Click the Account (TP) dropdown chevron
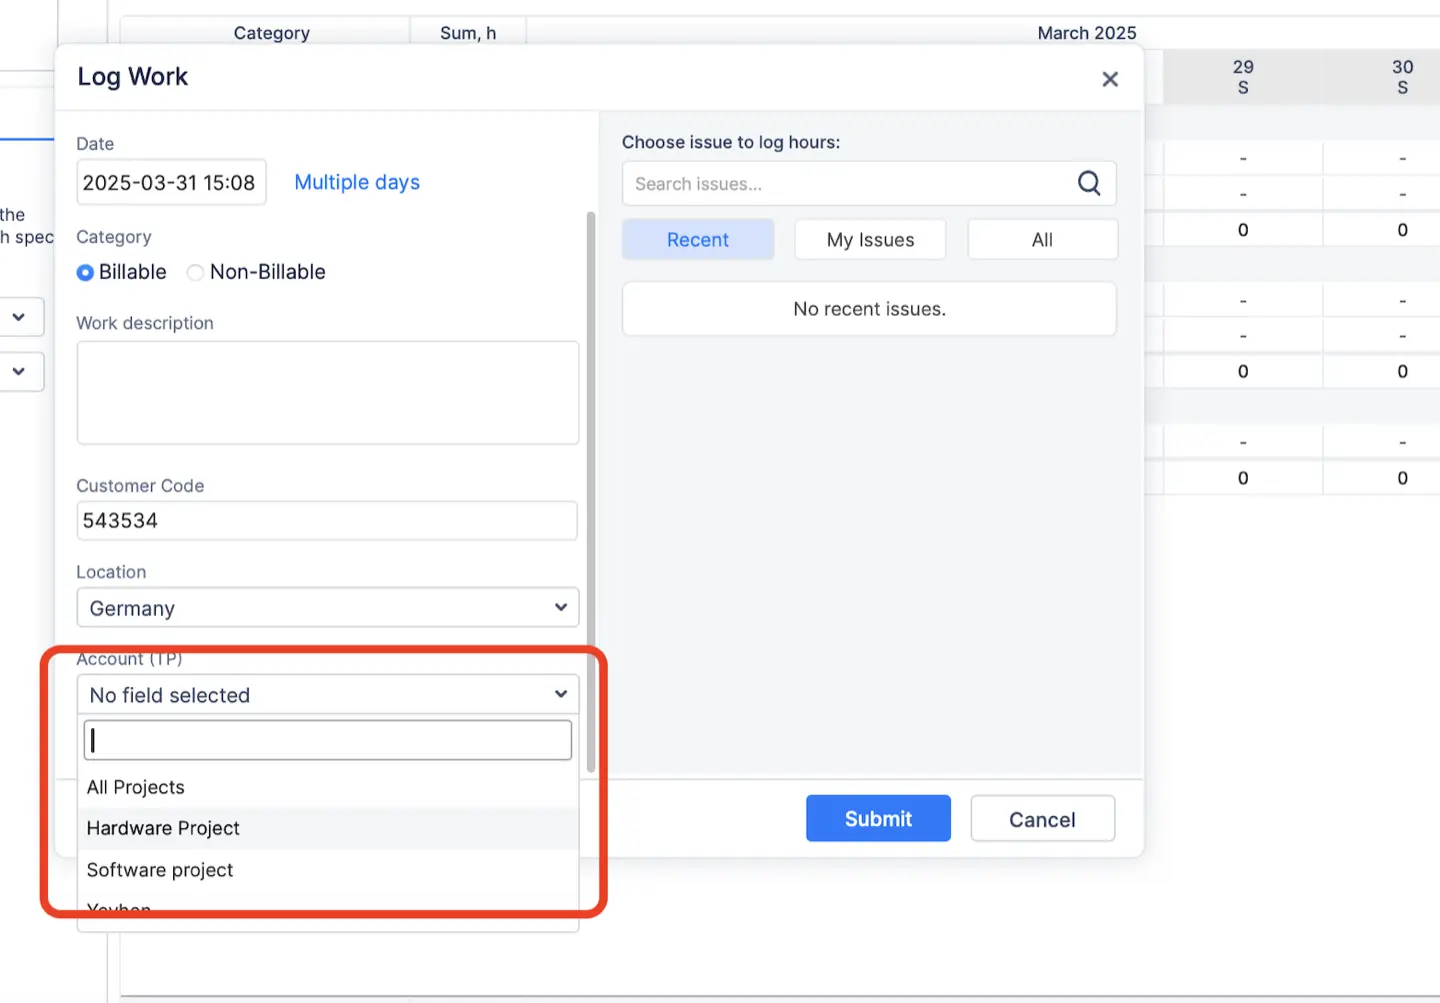This screenshot has height=1003, width=1440. tap(560, 693)
